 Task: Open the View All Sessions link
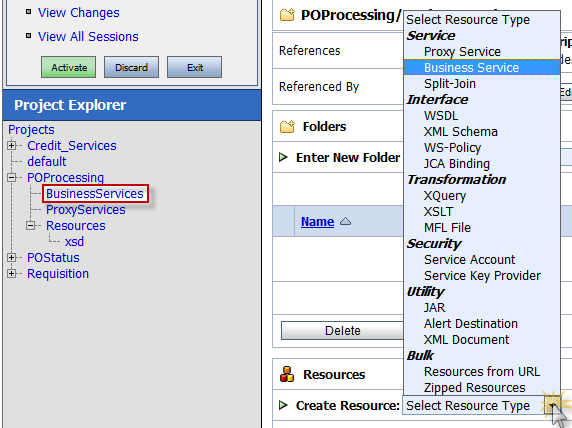[x=88, y=36]
